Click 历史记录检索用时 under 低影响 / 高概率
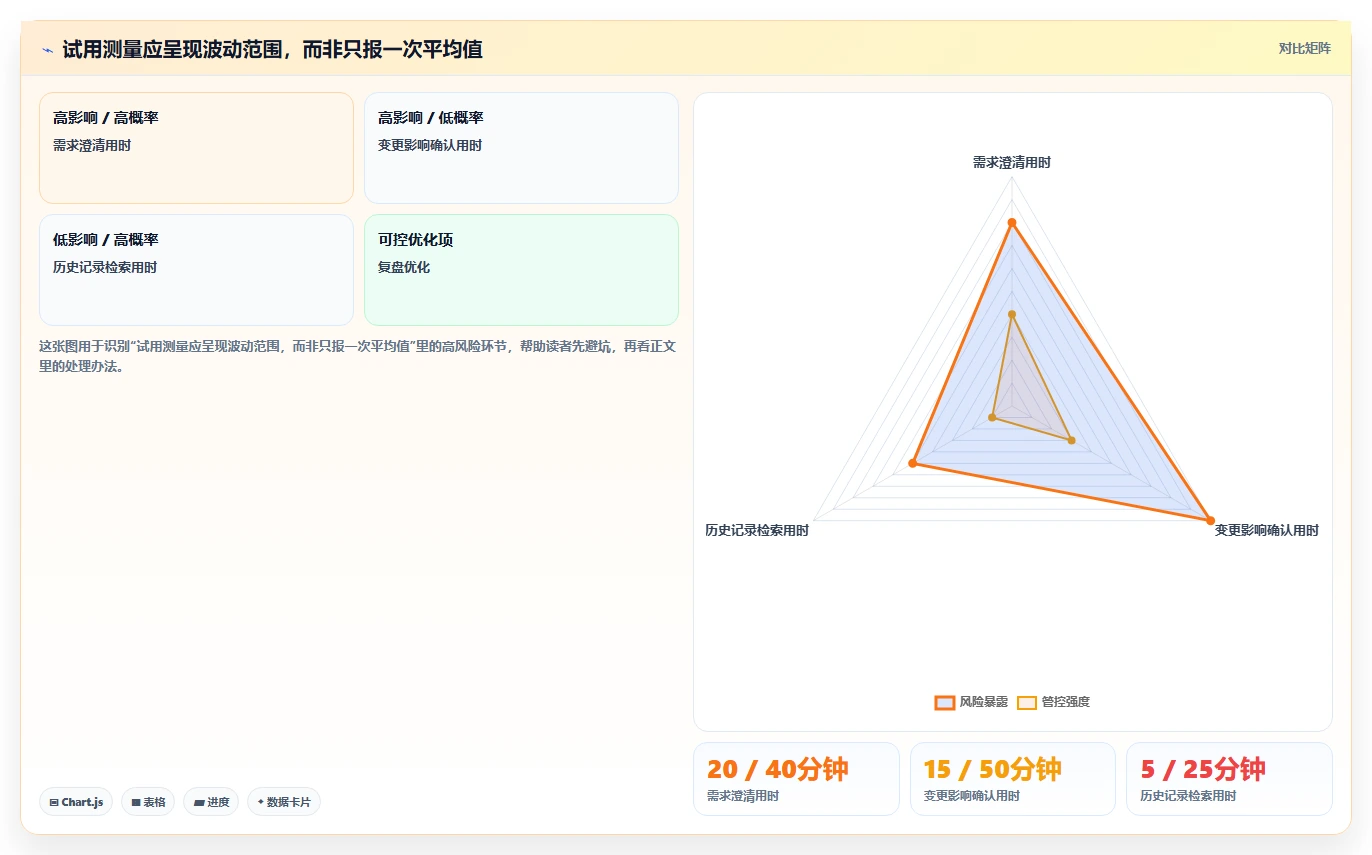This screenshot has height=855, width=1372. tap(105, 267)
